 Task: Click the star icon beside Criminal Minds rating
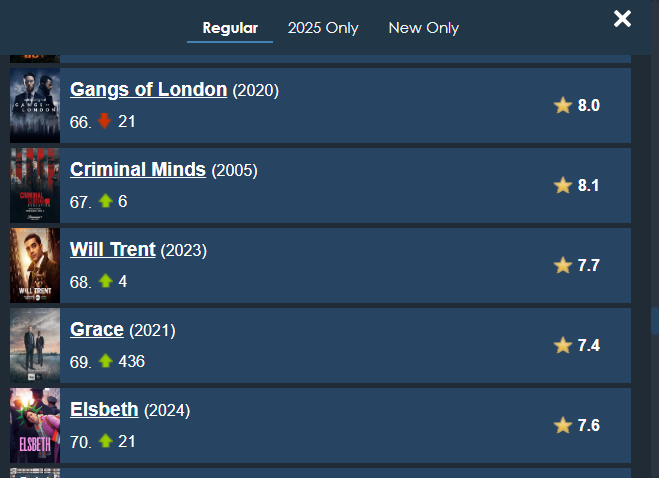point(563,185)
